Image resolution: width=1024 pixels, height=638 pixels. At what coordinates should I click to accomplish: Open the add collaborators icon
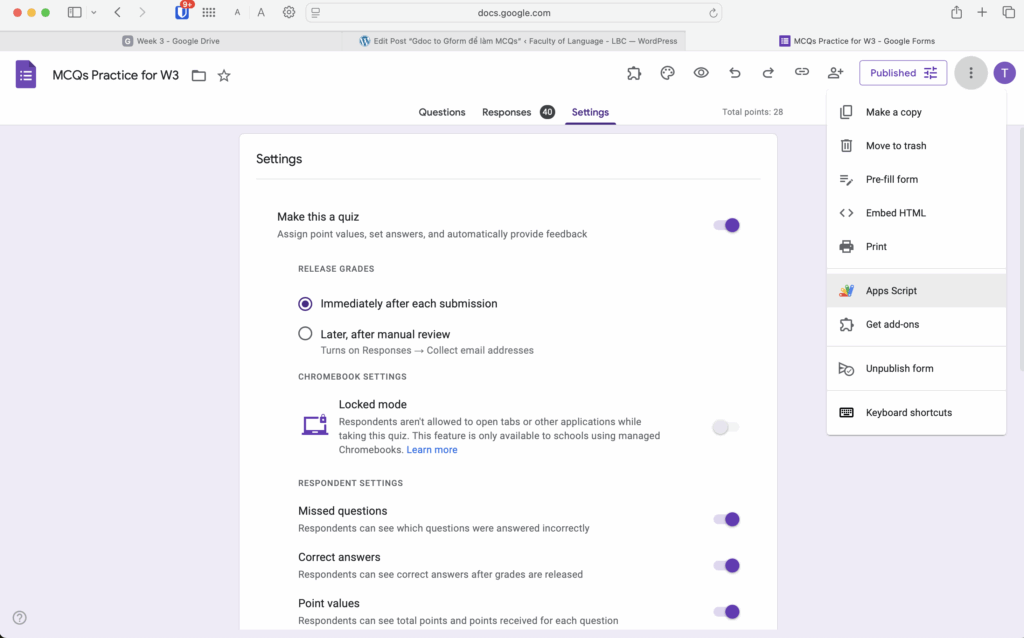[x=835, y=73]
